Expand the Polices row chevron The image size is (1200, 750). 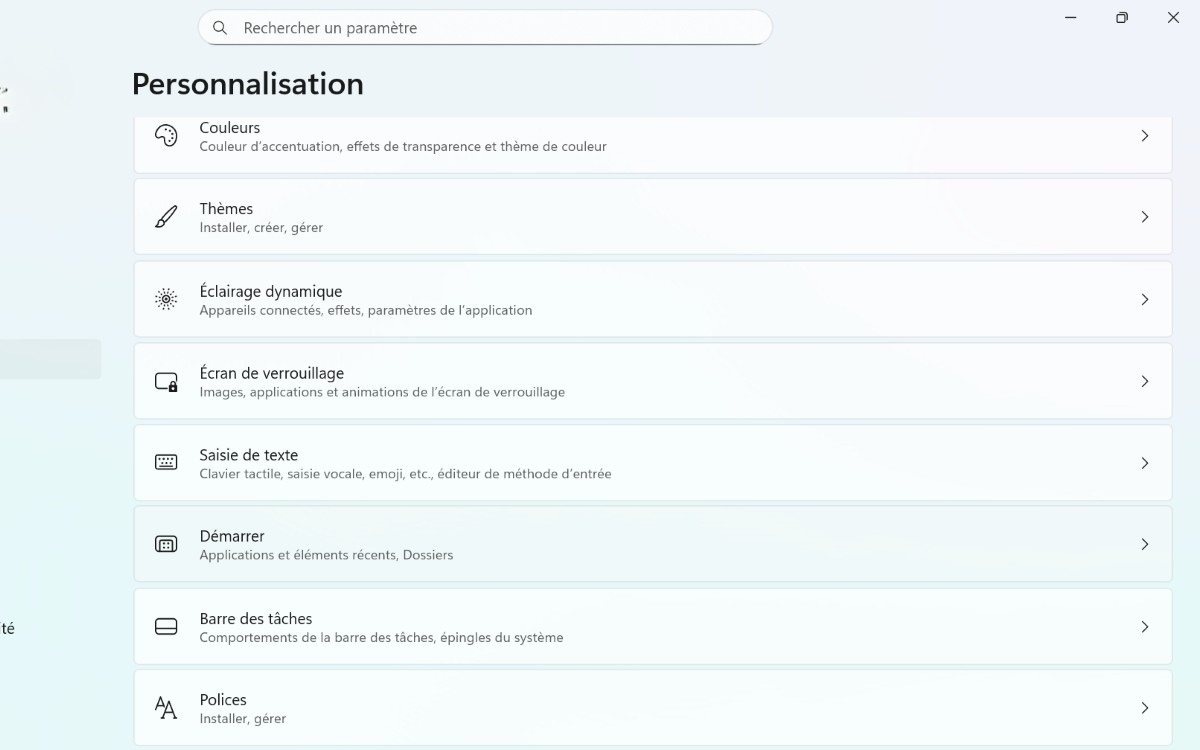1145,707
